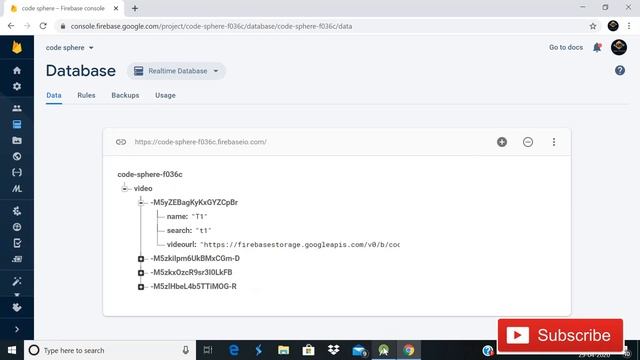Open Microsoft Store from taskbar
This screenshot has height=360, width=640.
(x=309, y=350)
